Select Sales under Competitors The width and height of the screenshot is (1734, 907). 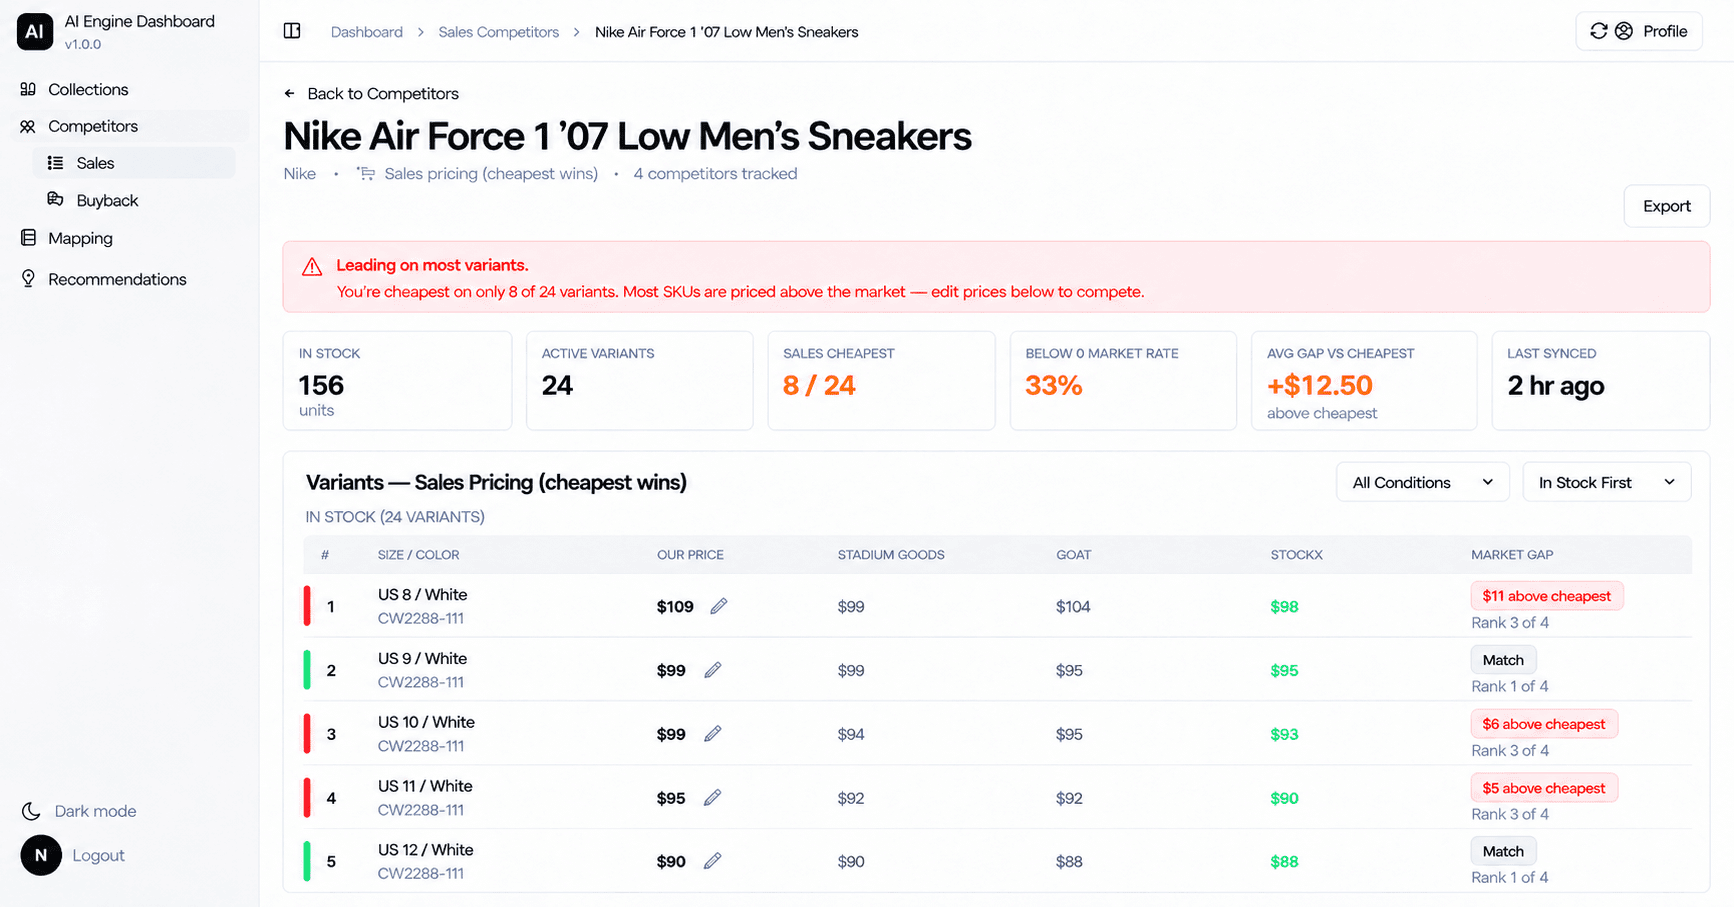(x=136, y=163)
